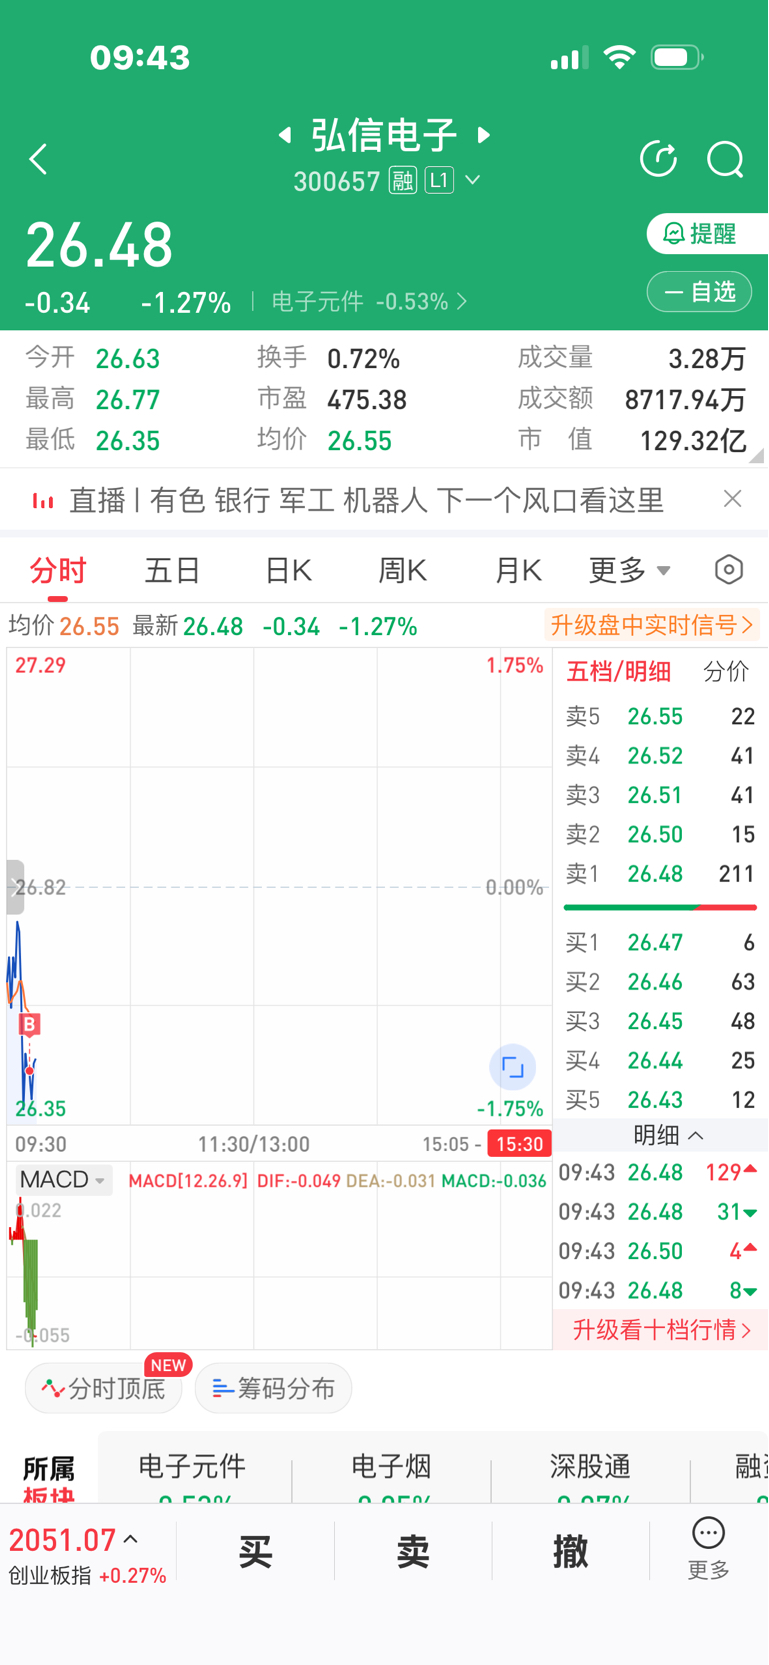
Task: Tap 升级看十档行情 link
Action: [x=661, y=1330]
